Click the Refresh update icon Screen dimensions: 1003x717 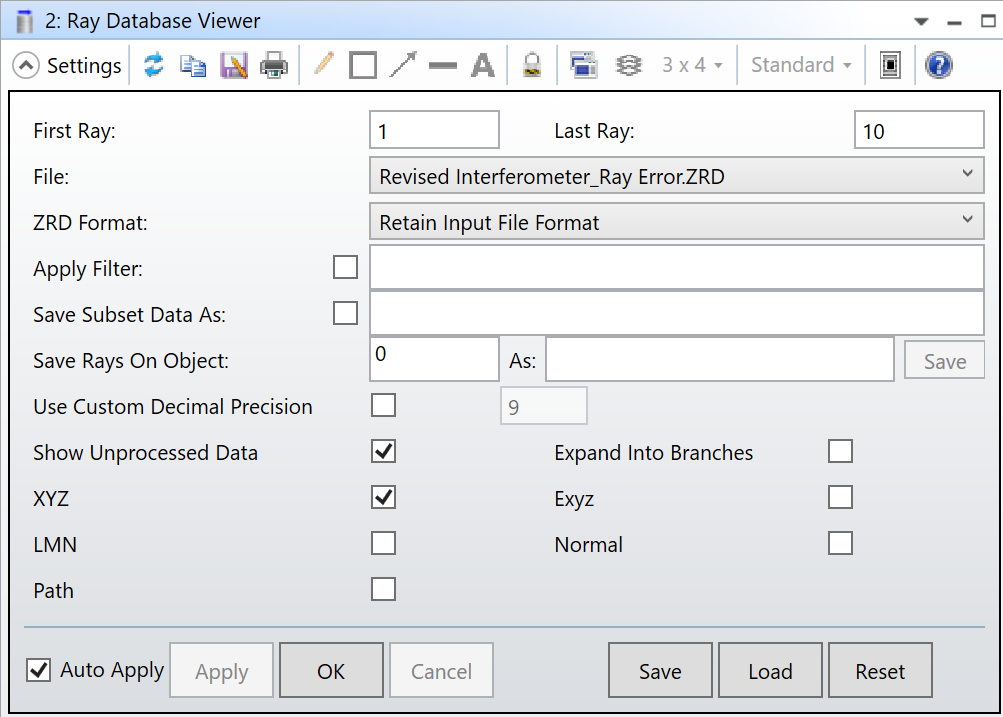pyautogui.click(x=154, y=65)
